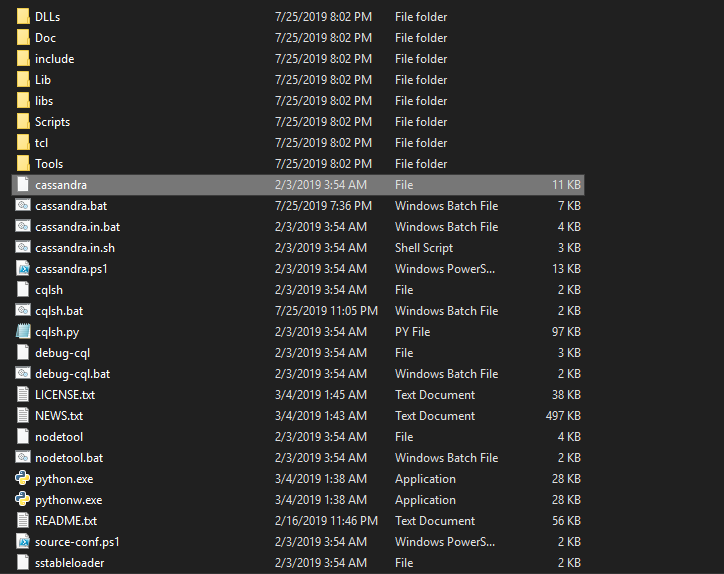Select the sstableloader file name

(x=70, y=563)
